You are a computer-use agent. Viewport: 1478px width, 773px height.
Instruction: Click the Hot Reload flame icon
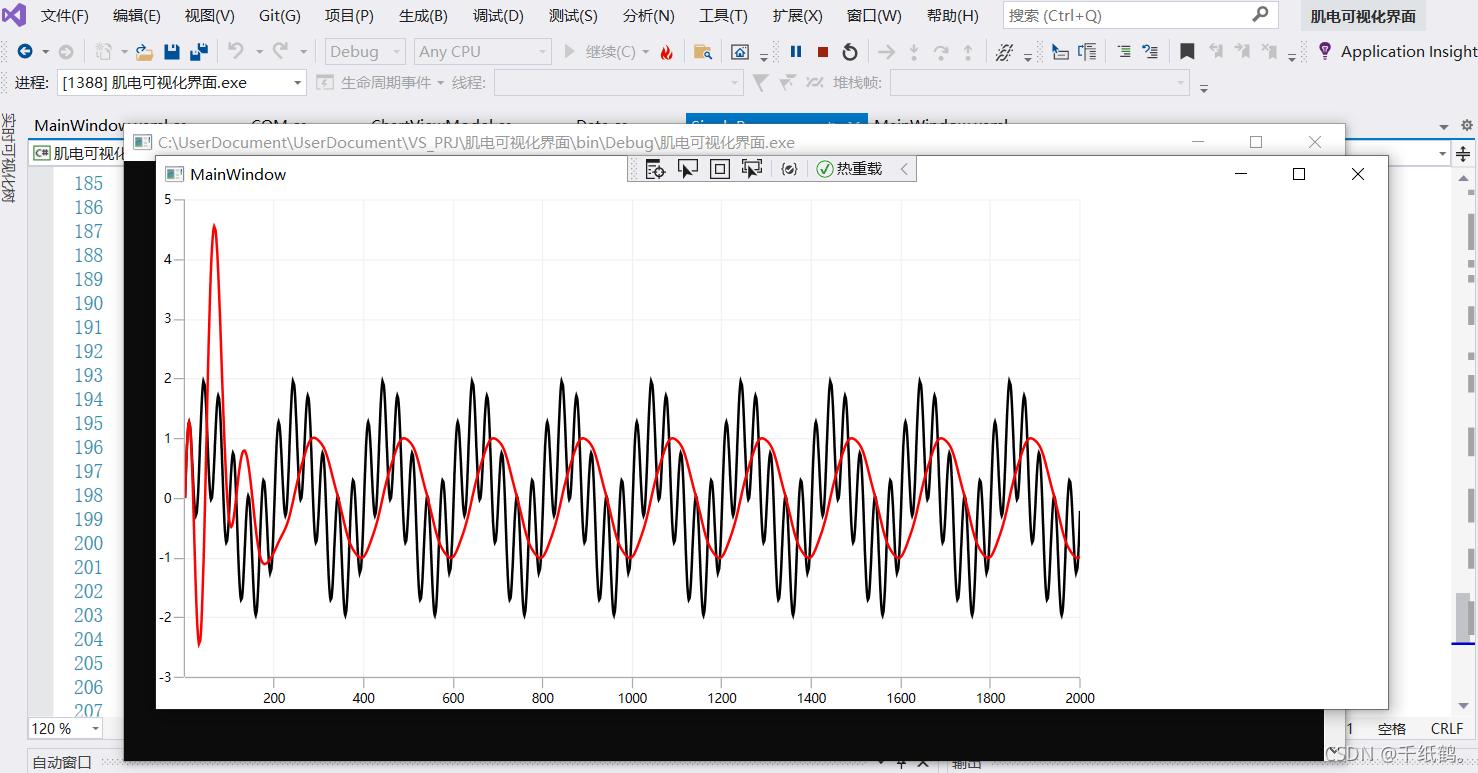click(667, 52)
